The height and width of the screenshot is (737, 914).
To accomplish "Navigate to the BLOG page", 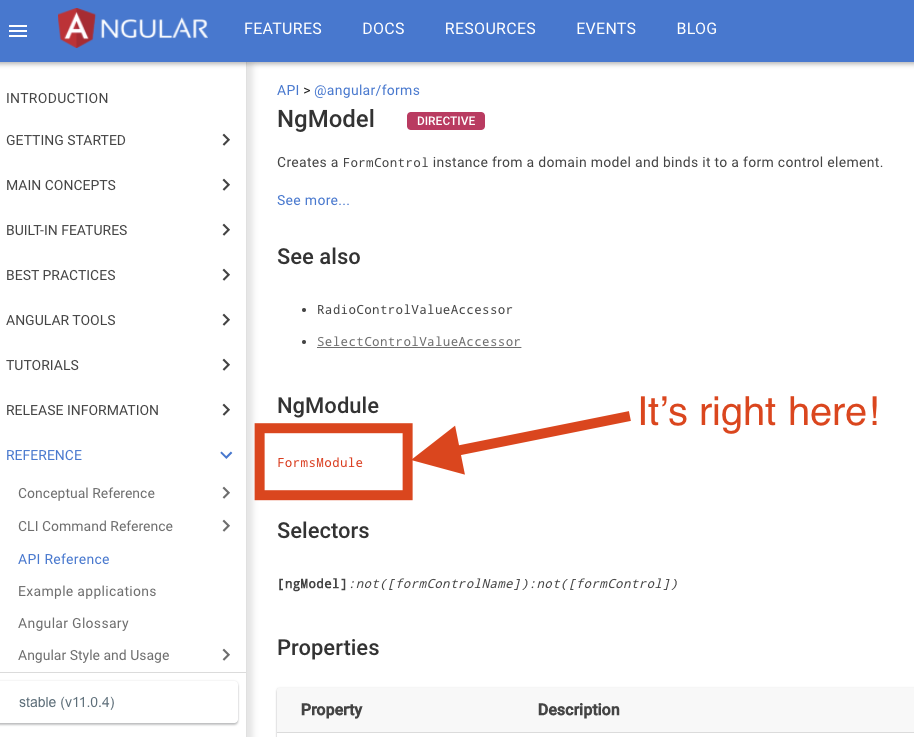I will click(696, 29).
